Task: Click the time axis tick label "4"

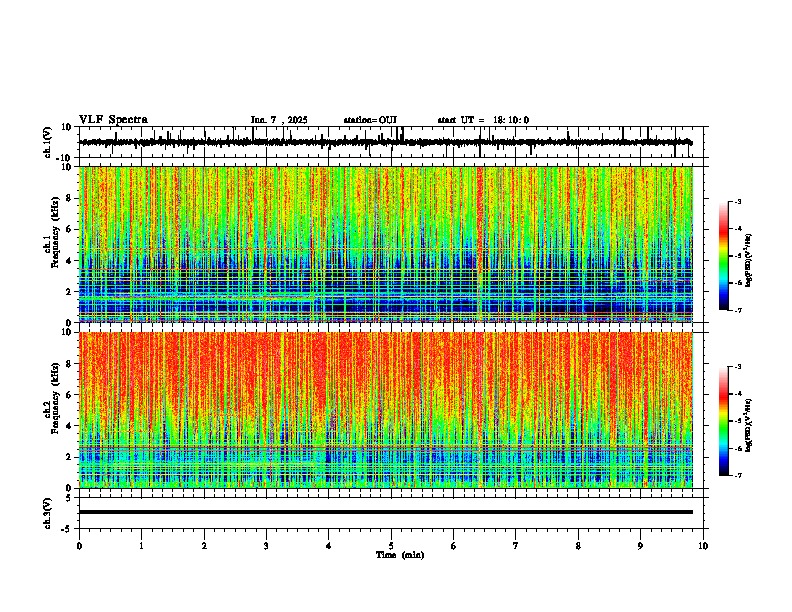Action: pyautogui.click(x=329, y=546)
